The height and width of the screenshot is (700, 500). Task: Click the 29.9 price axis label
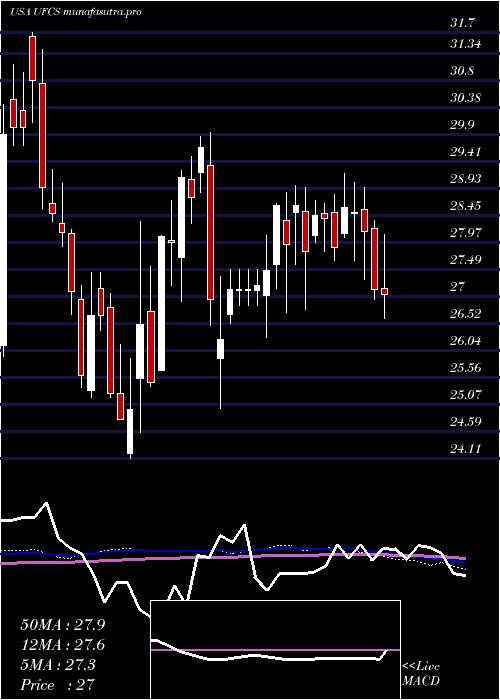[x=463, y=125]
